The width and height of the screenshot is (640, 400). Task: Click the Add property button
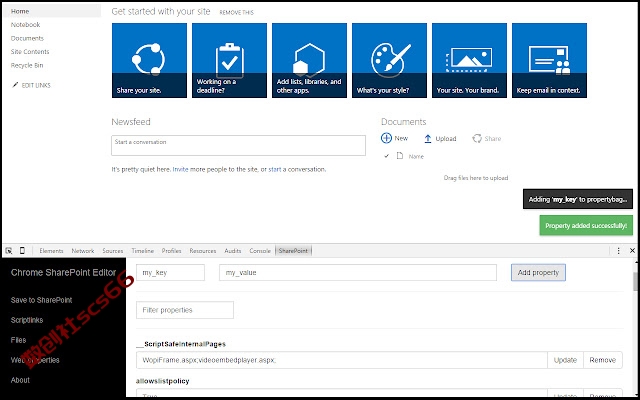tap(538, 272)
